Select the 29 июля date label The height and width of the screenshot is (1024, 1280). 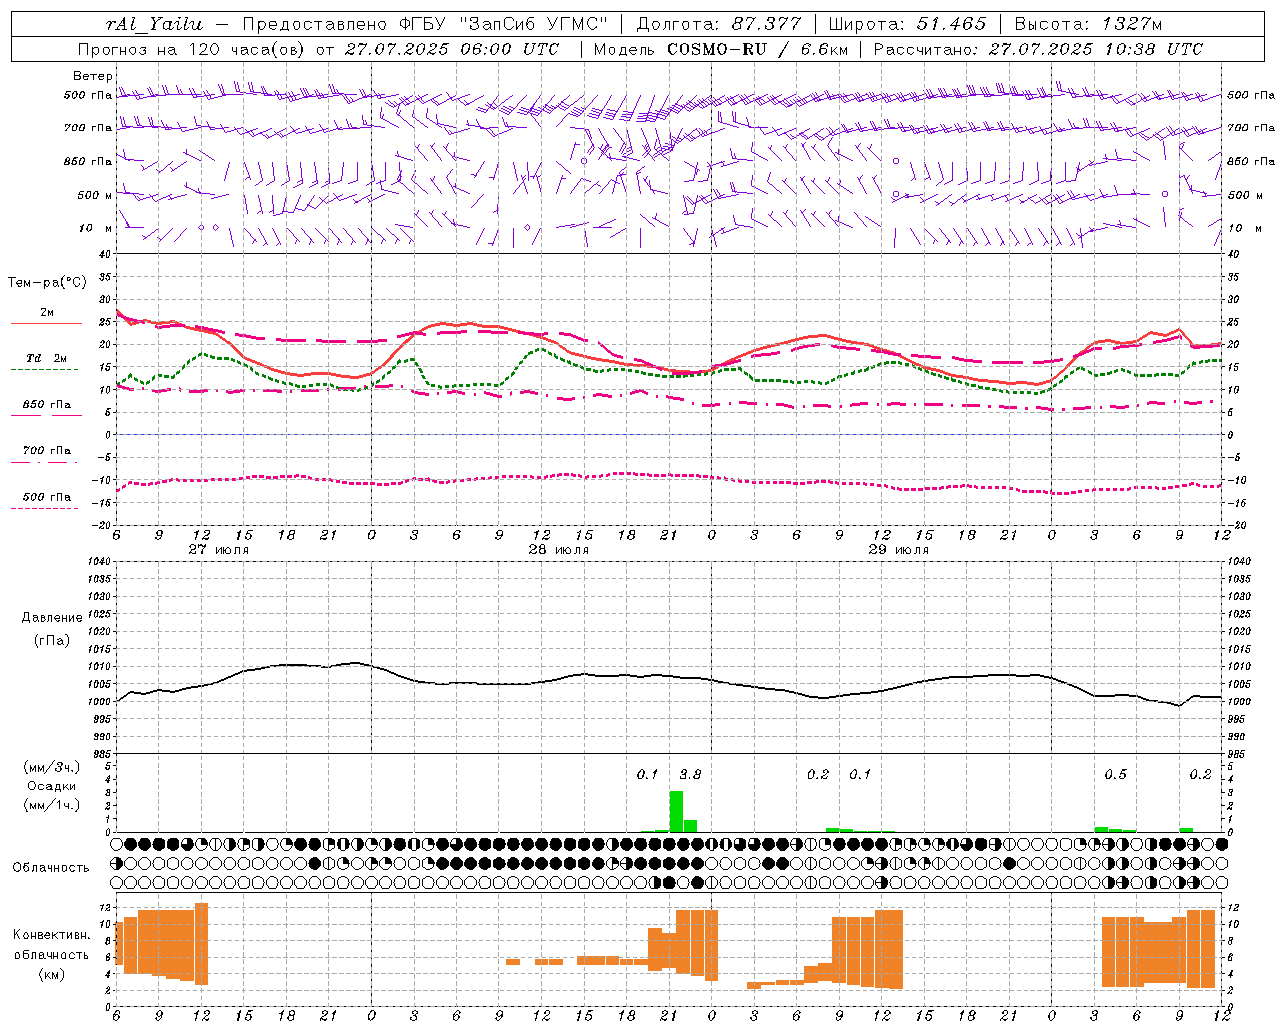[899, 550]
